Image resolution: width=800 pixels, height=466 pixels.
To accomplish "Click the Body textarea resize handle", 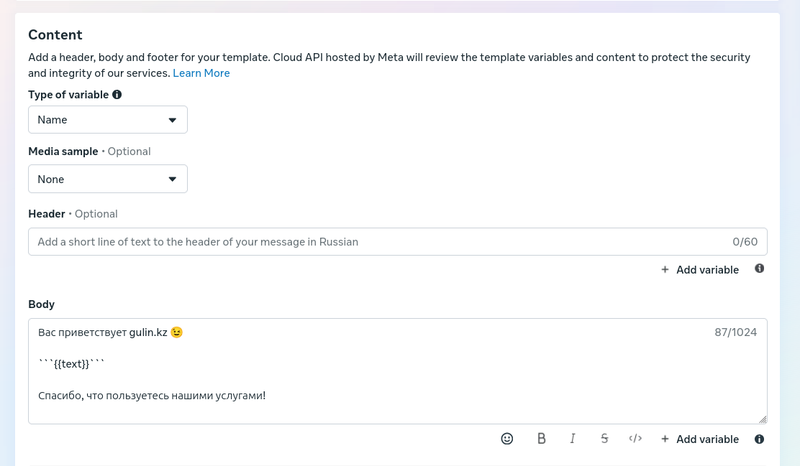I will 763,419.
